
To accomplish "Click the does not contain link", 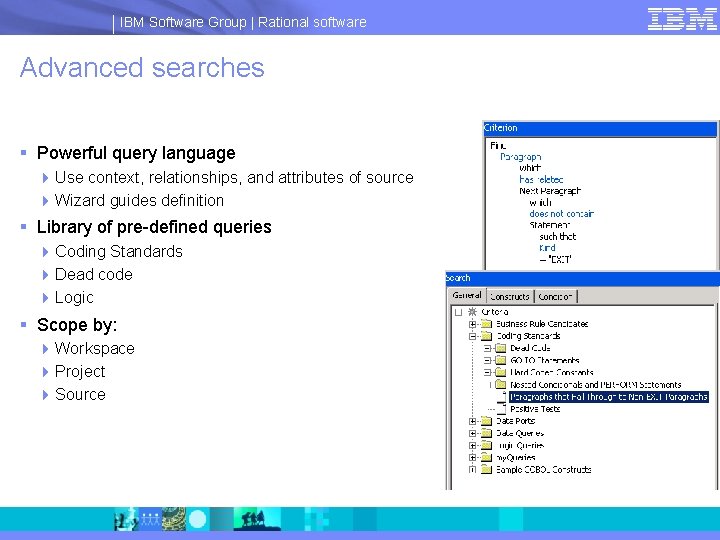I will (x=561, y=214).
